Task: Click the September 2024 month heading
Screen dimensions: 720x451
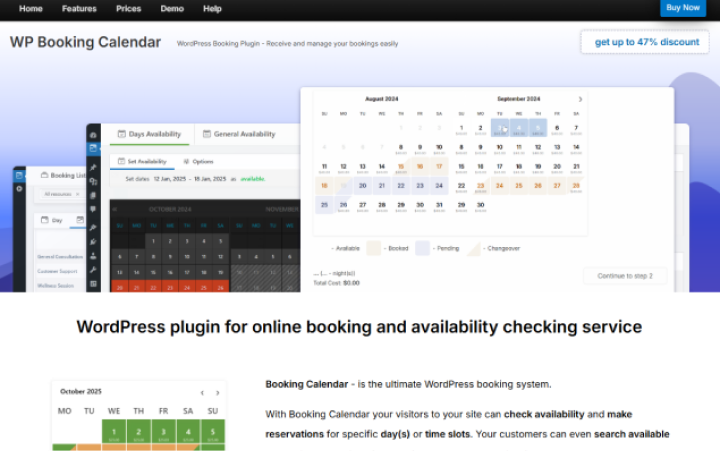Action: coord(518,99)
